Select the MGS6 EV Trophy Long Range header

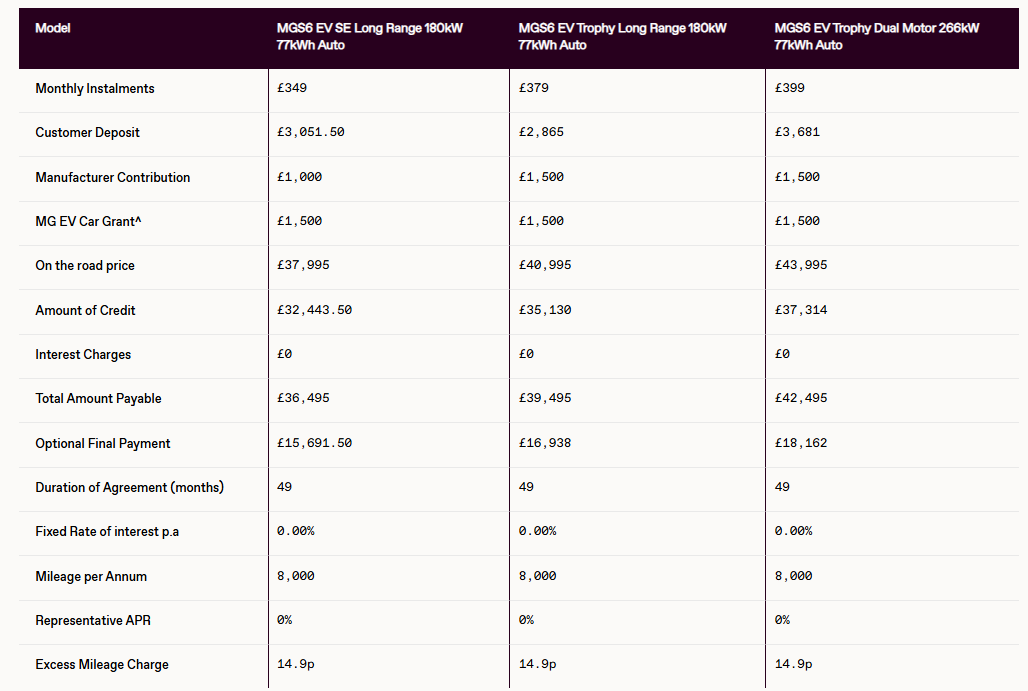pos(622,36)
